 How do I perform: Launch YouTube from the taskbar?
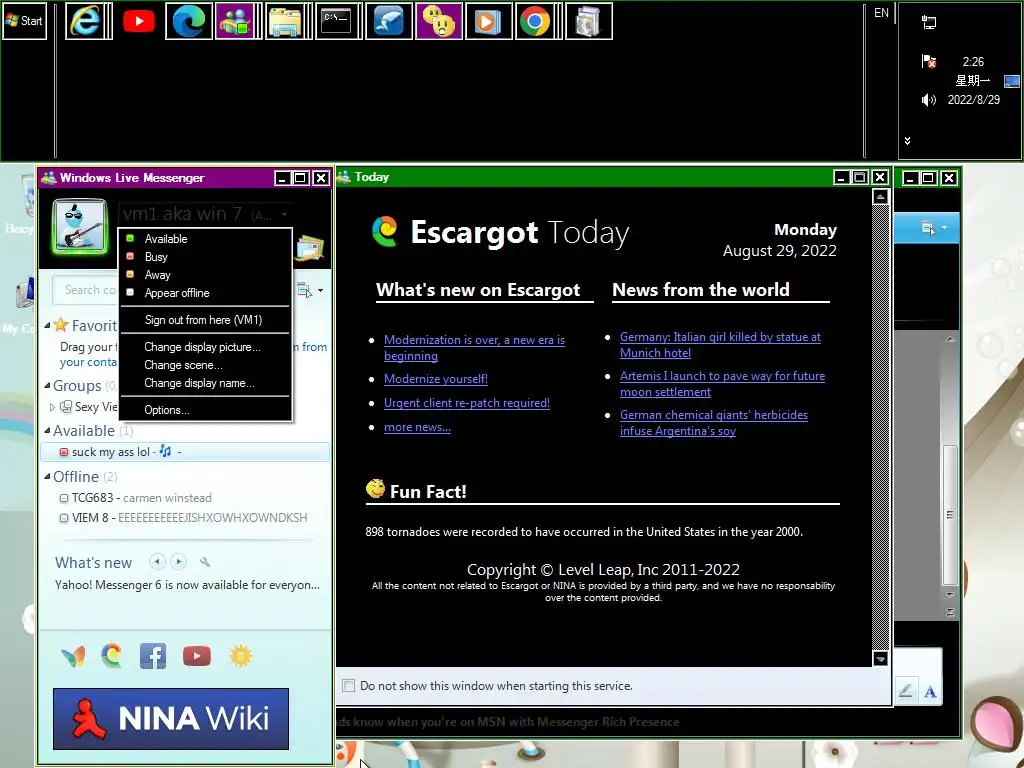click(x=139, y=22)
